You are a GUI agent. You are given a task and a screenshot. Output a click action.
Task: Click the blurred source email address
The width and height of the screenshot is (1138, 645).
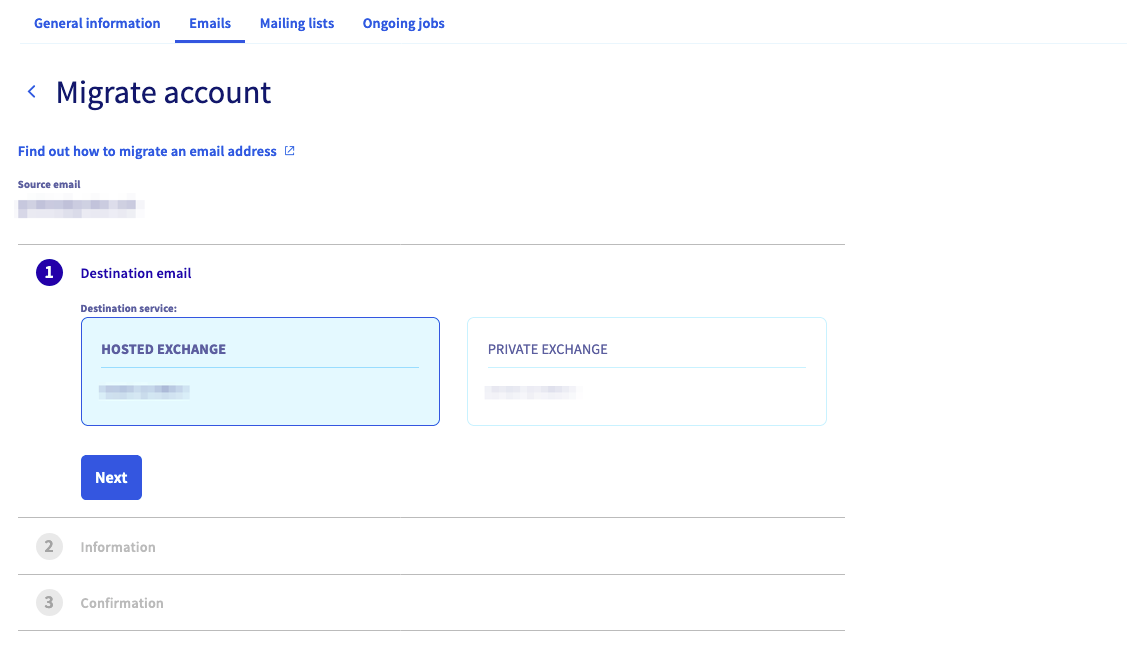point(81,208)
